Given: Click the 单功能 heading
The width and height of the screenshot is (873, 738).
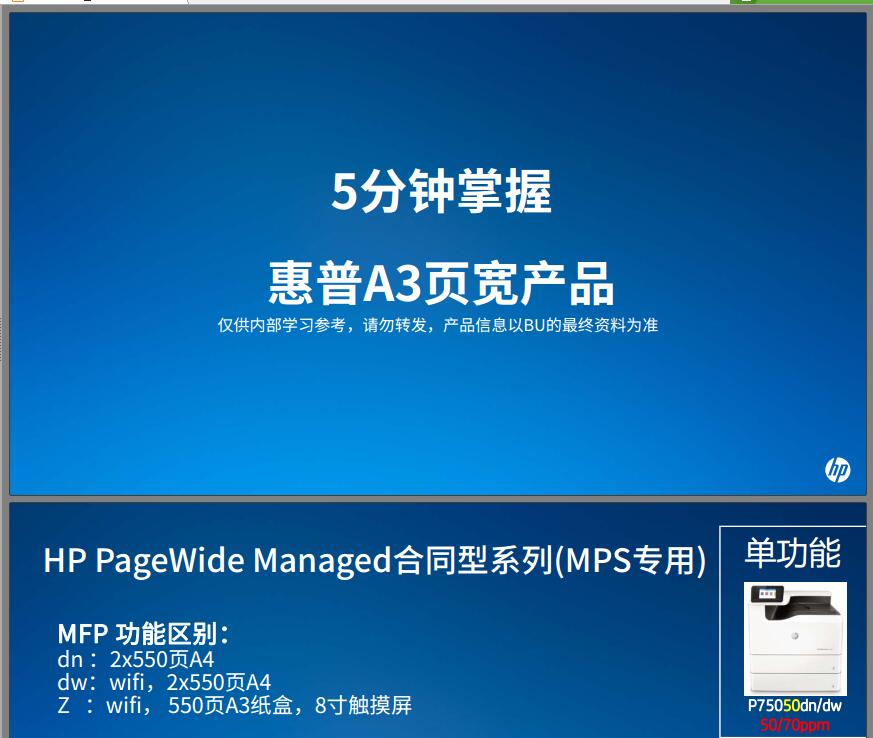Looking at the screenshot, I should coord(793,553).
